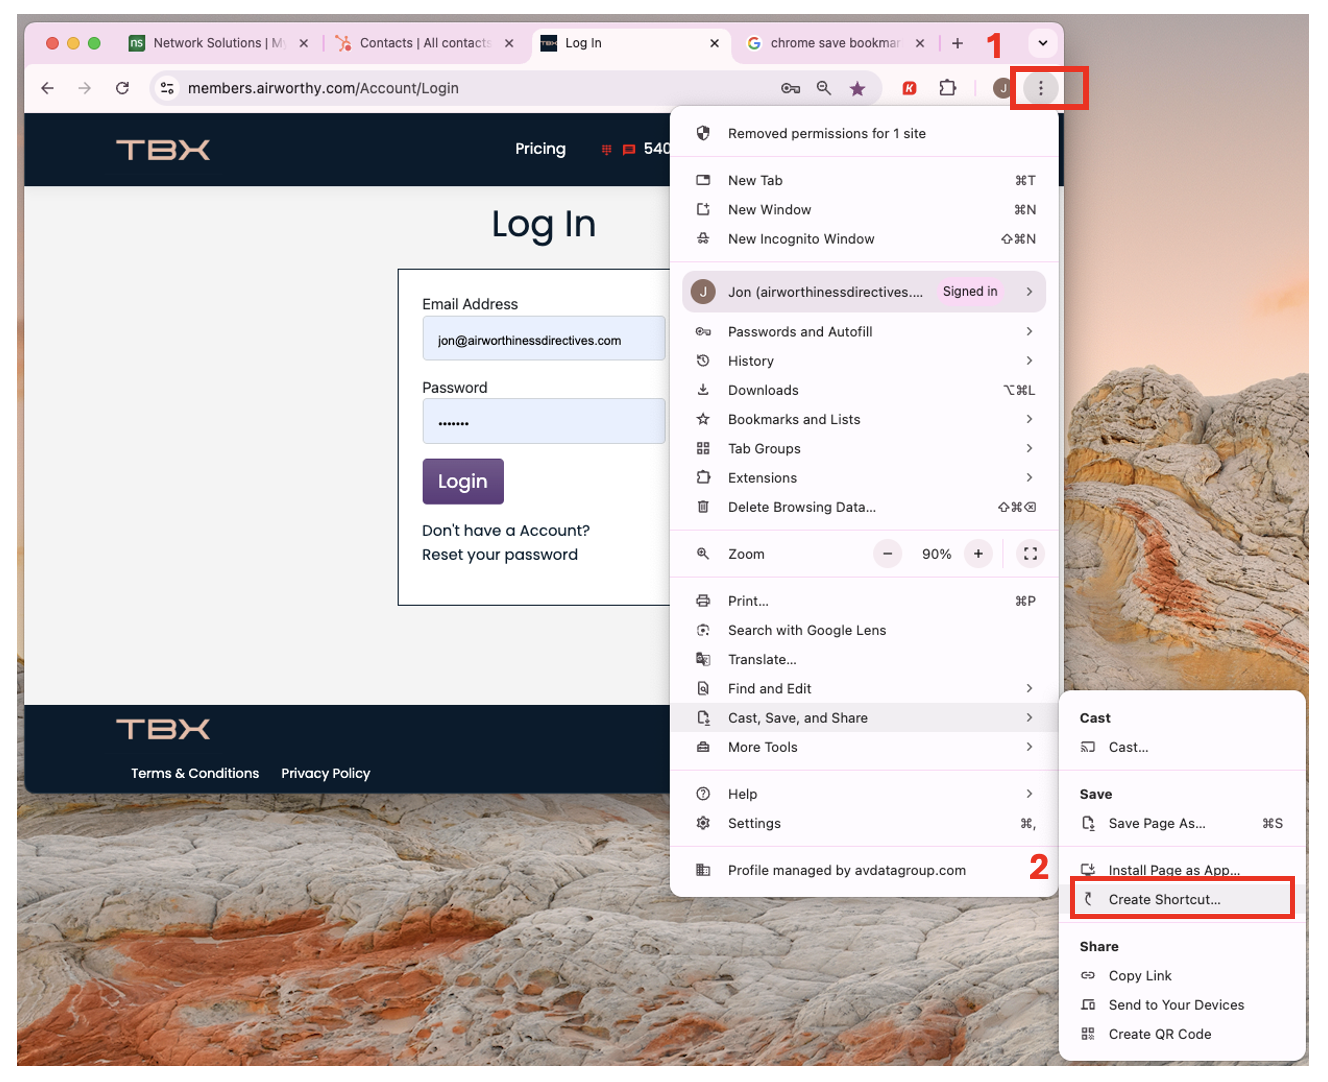The image size is (1328, 1082).
Task: Open the password manager key icon
Action: 790,88
